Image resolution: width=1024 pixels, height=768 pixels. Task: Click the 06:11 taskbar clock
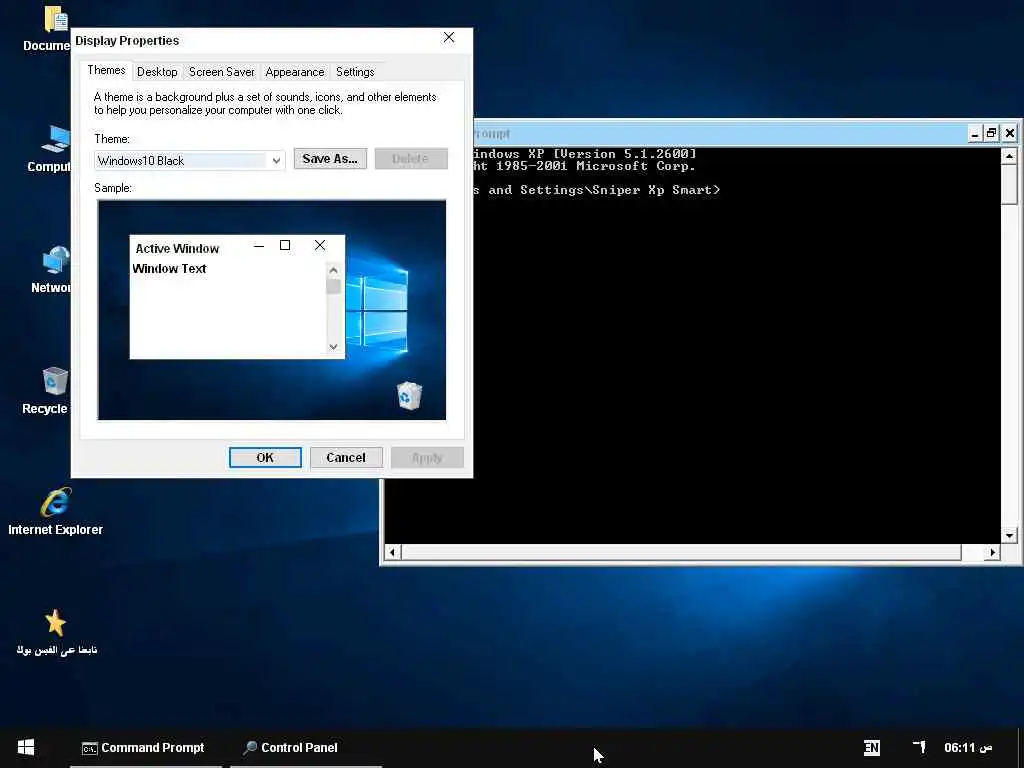point(967,747)
